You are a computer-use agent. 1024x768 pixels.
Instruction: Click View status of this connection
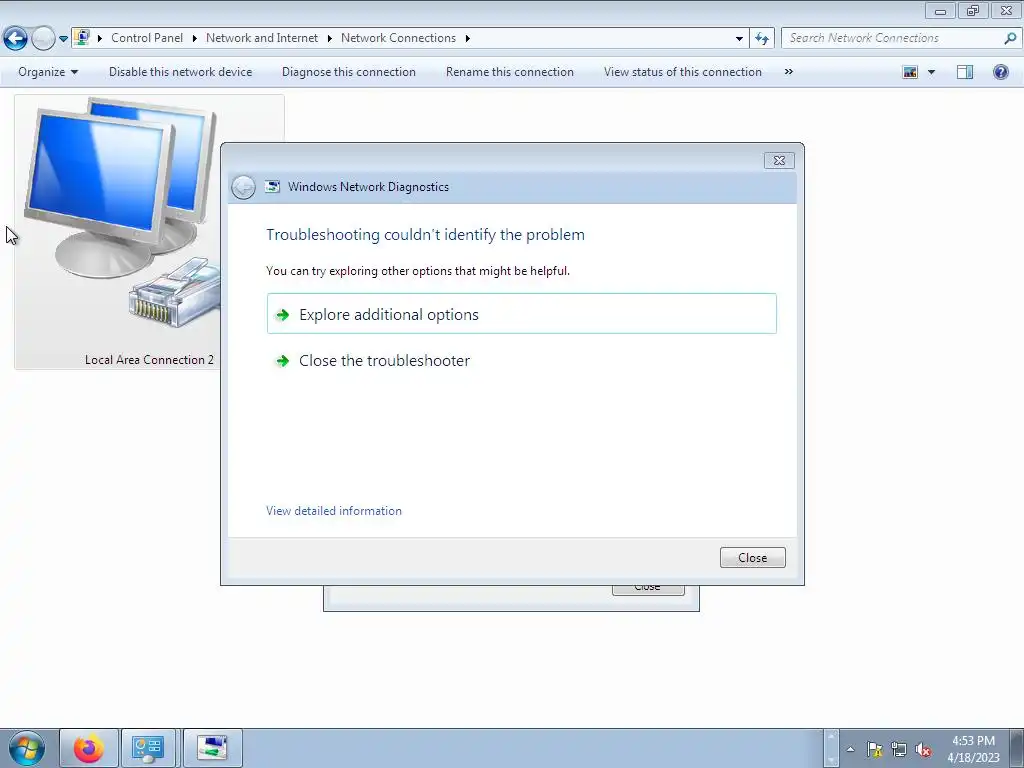tap(682, 72)
